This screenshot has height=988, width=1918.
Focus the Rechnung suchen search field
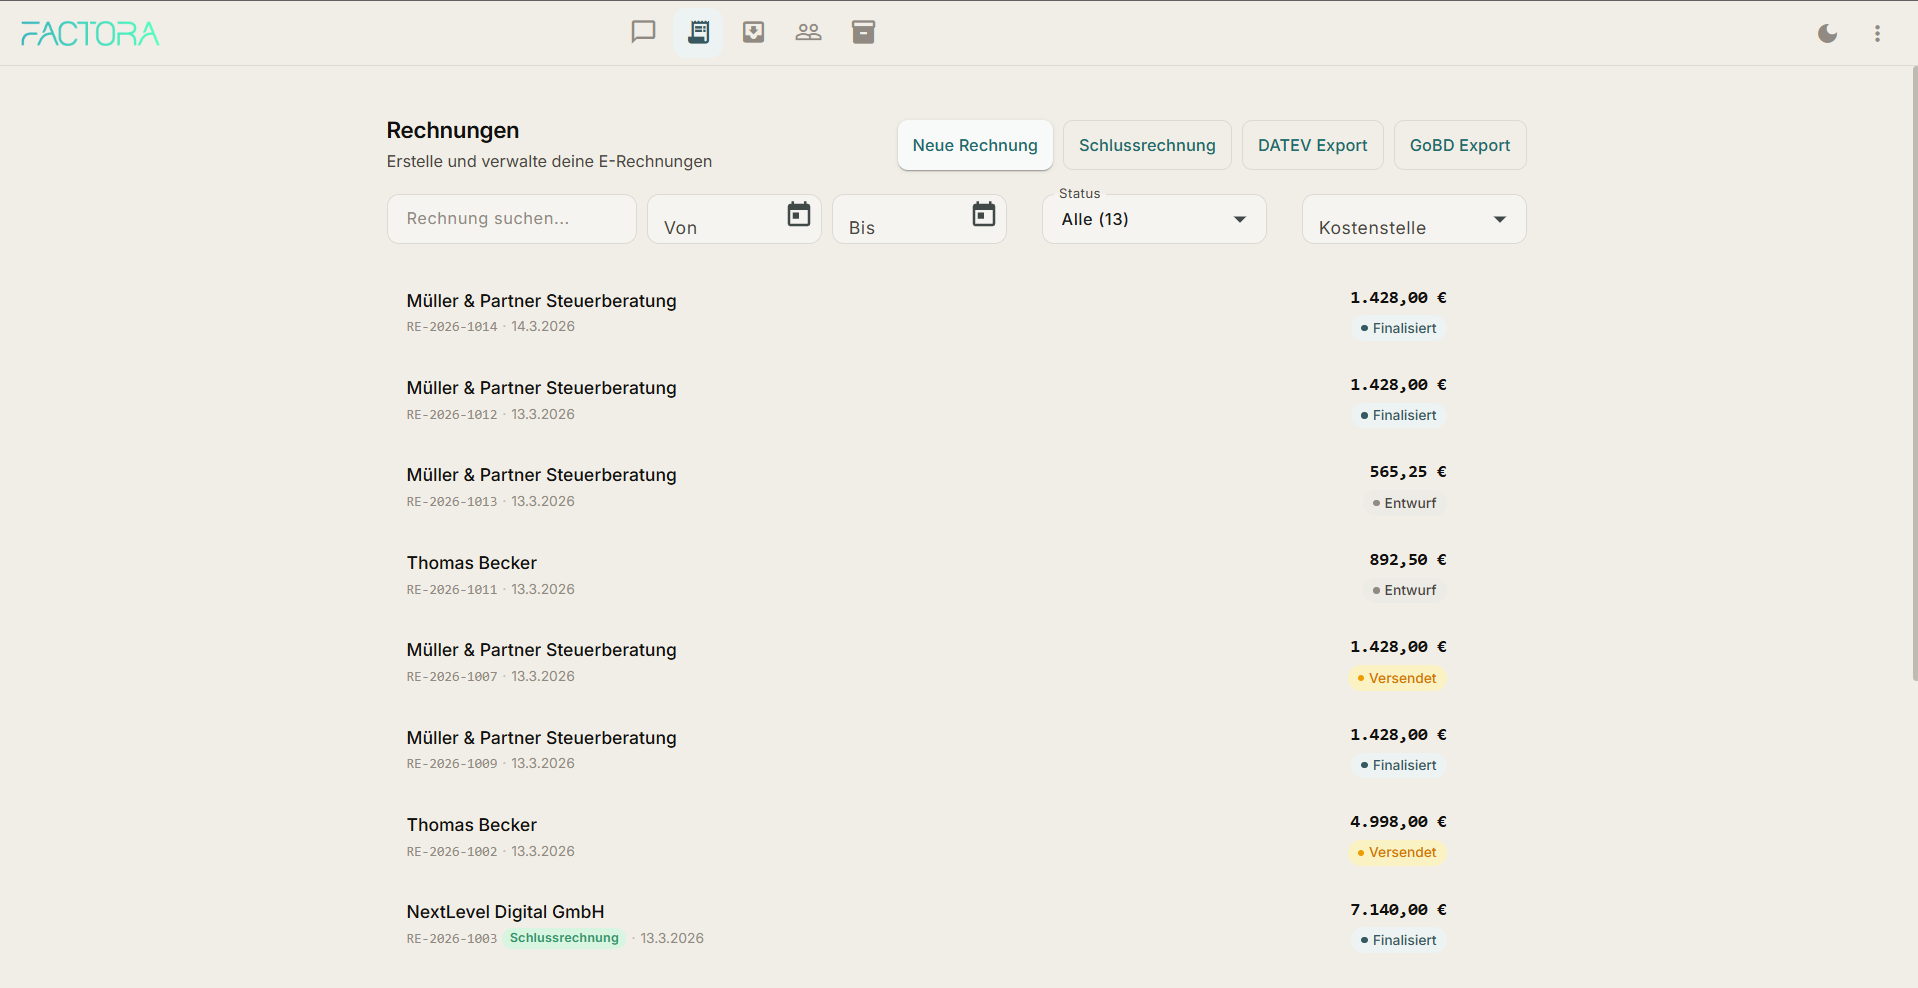pos(511,219)
